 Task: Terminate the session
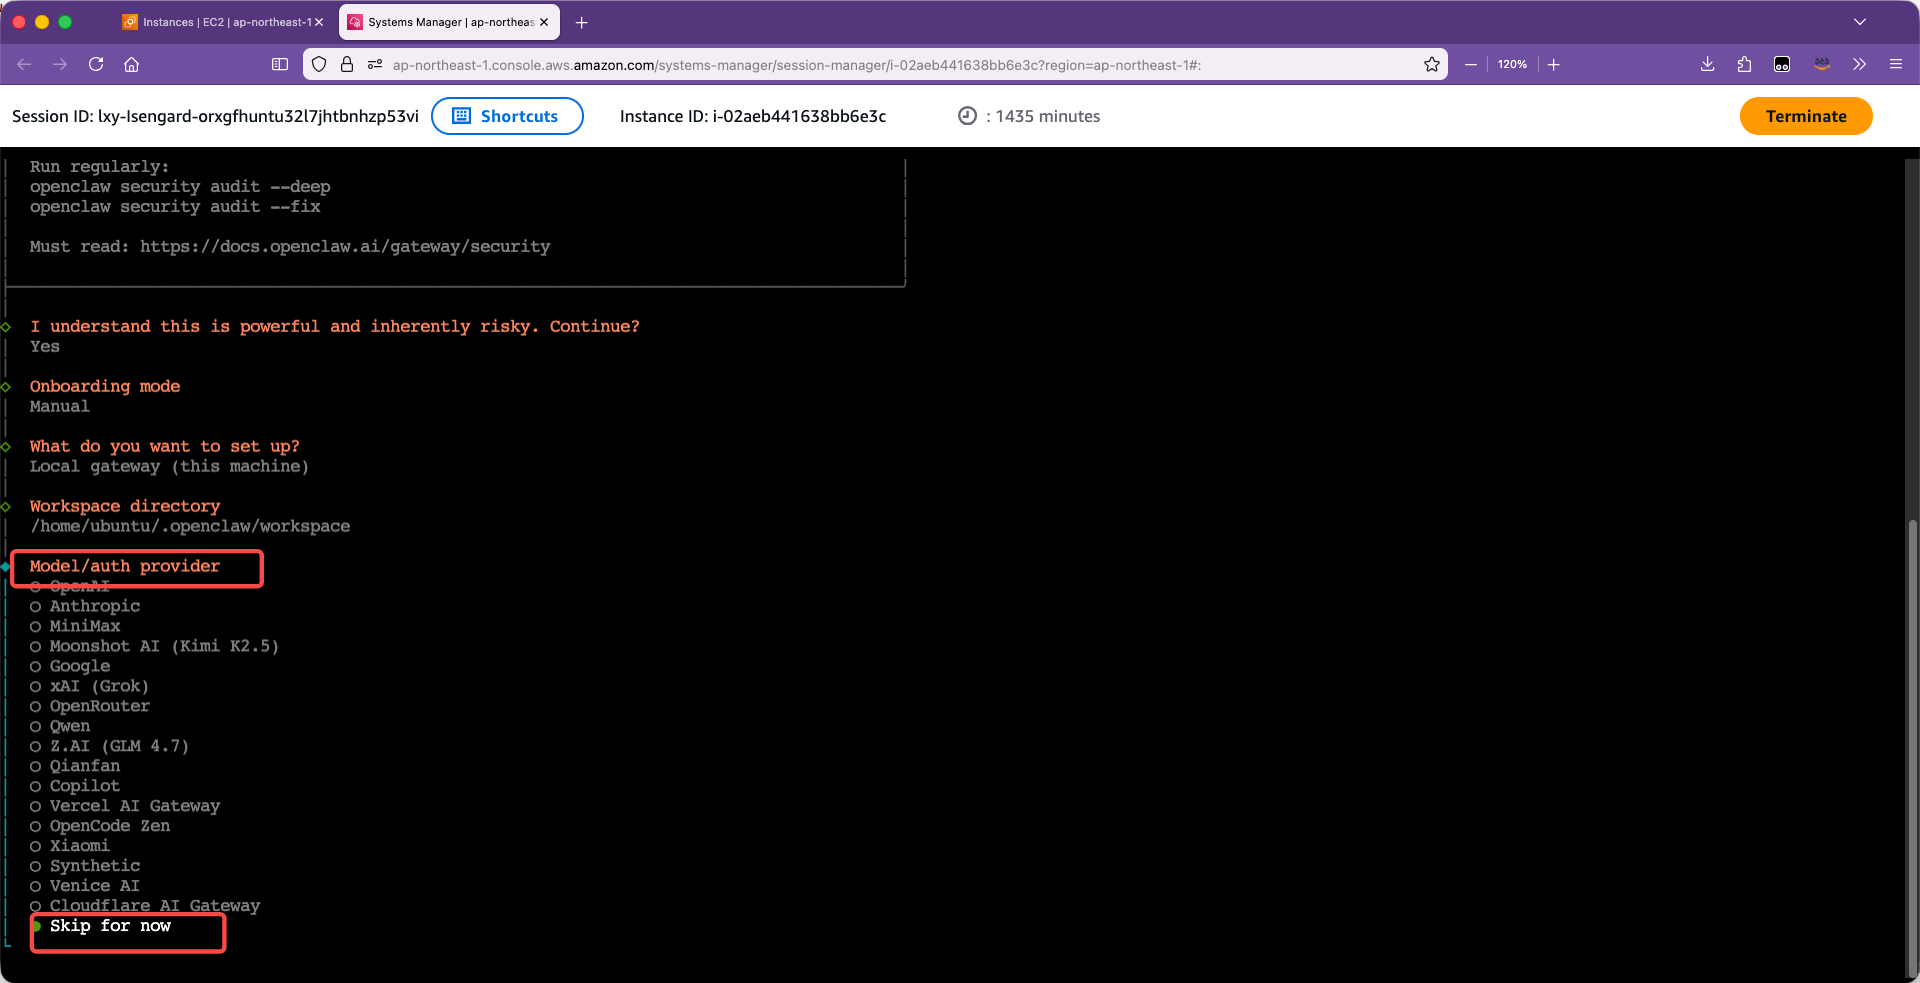tap(1805, 116)
